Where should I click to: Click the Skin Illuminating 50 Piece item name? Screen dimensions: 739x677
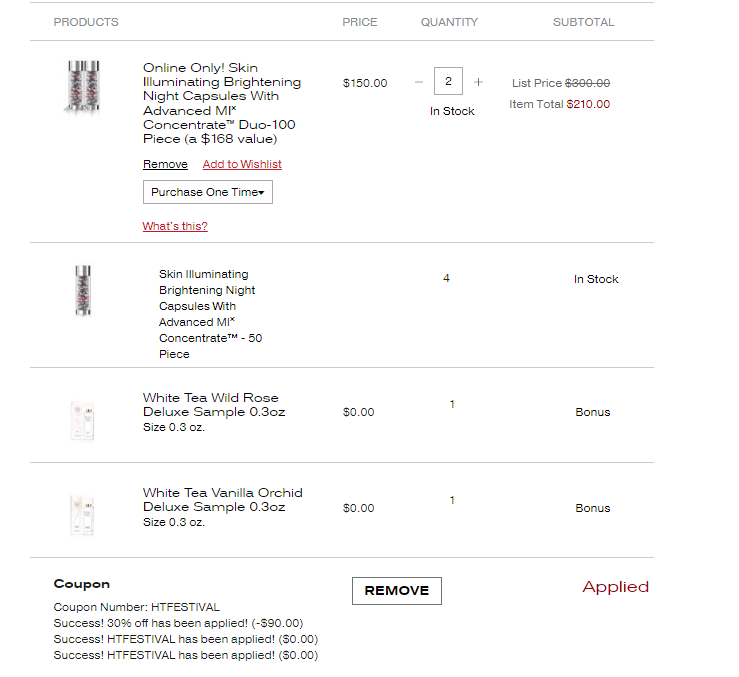[x=210, y=314]
